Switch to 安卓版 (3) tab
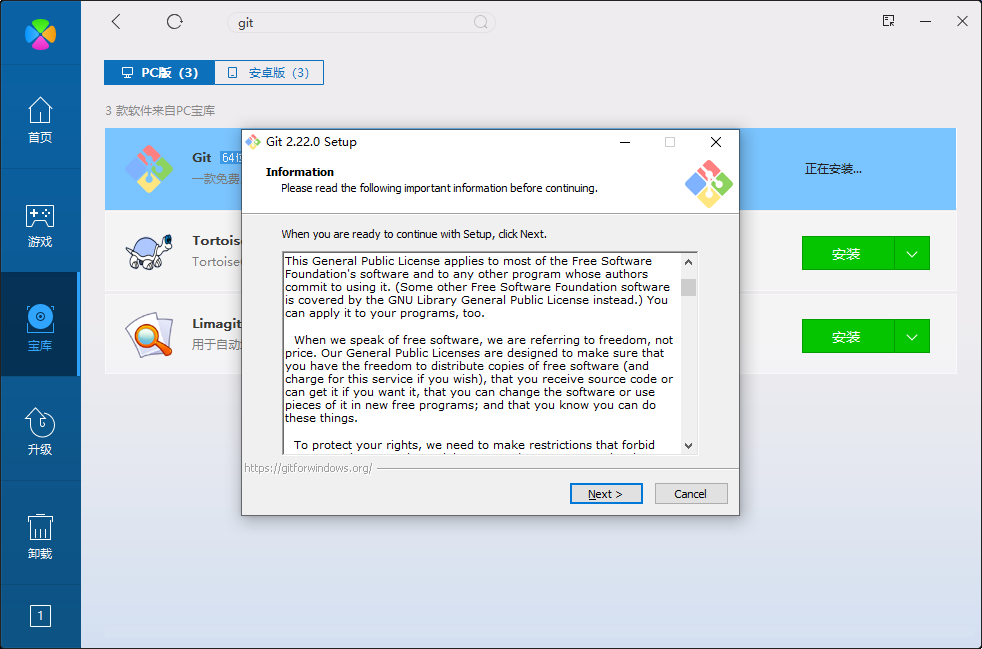982x649 pixels. pos(269,73)
